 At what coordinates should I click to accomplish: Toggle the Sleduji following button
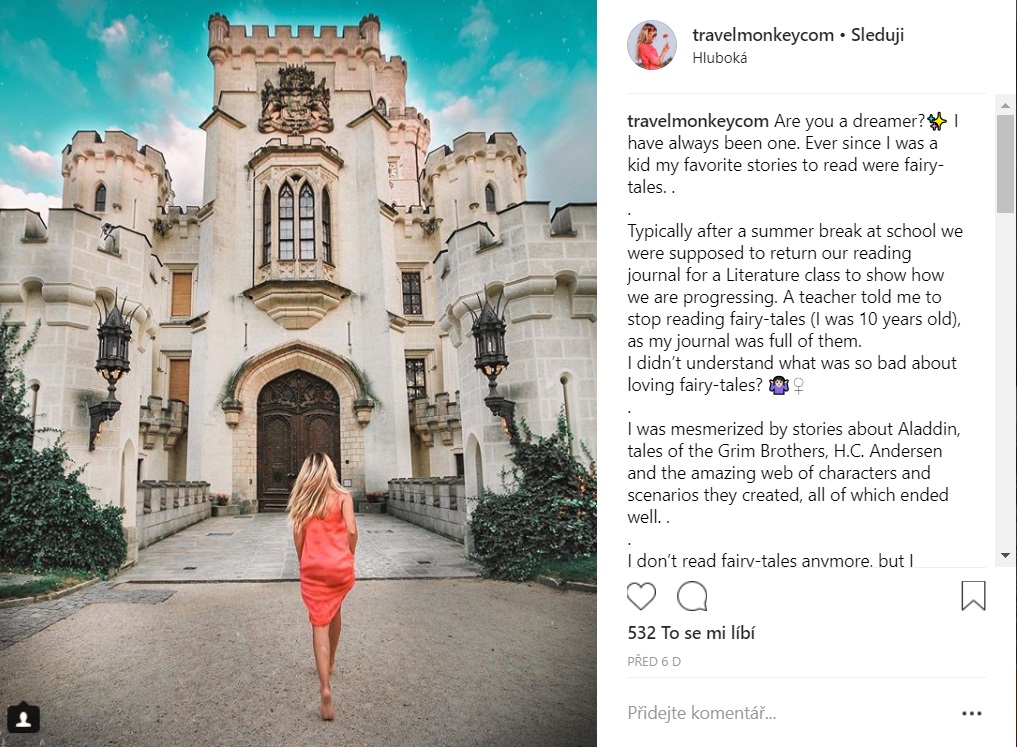click(x=877, y=35)
